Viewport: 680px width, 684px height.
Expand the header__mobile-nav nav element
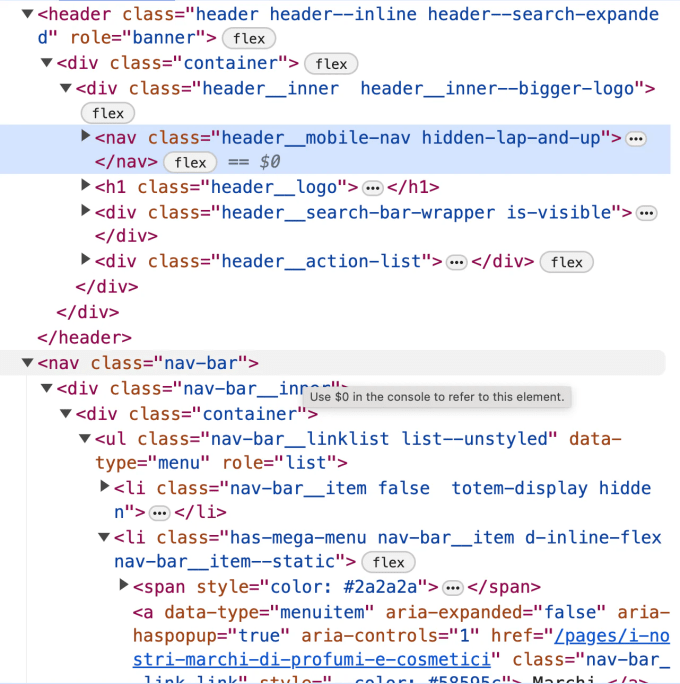point(85,136)
